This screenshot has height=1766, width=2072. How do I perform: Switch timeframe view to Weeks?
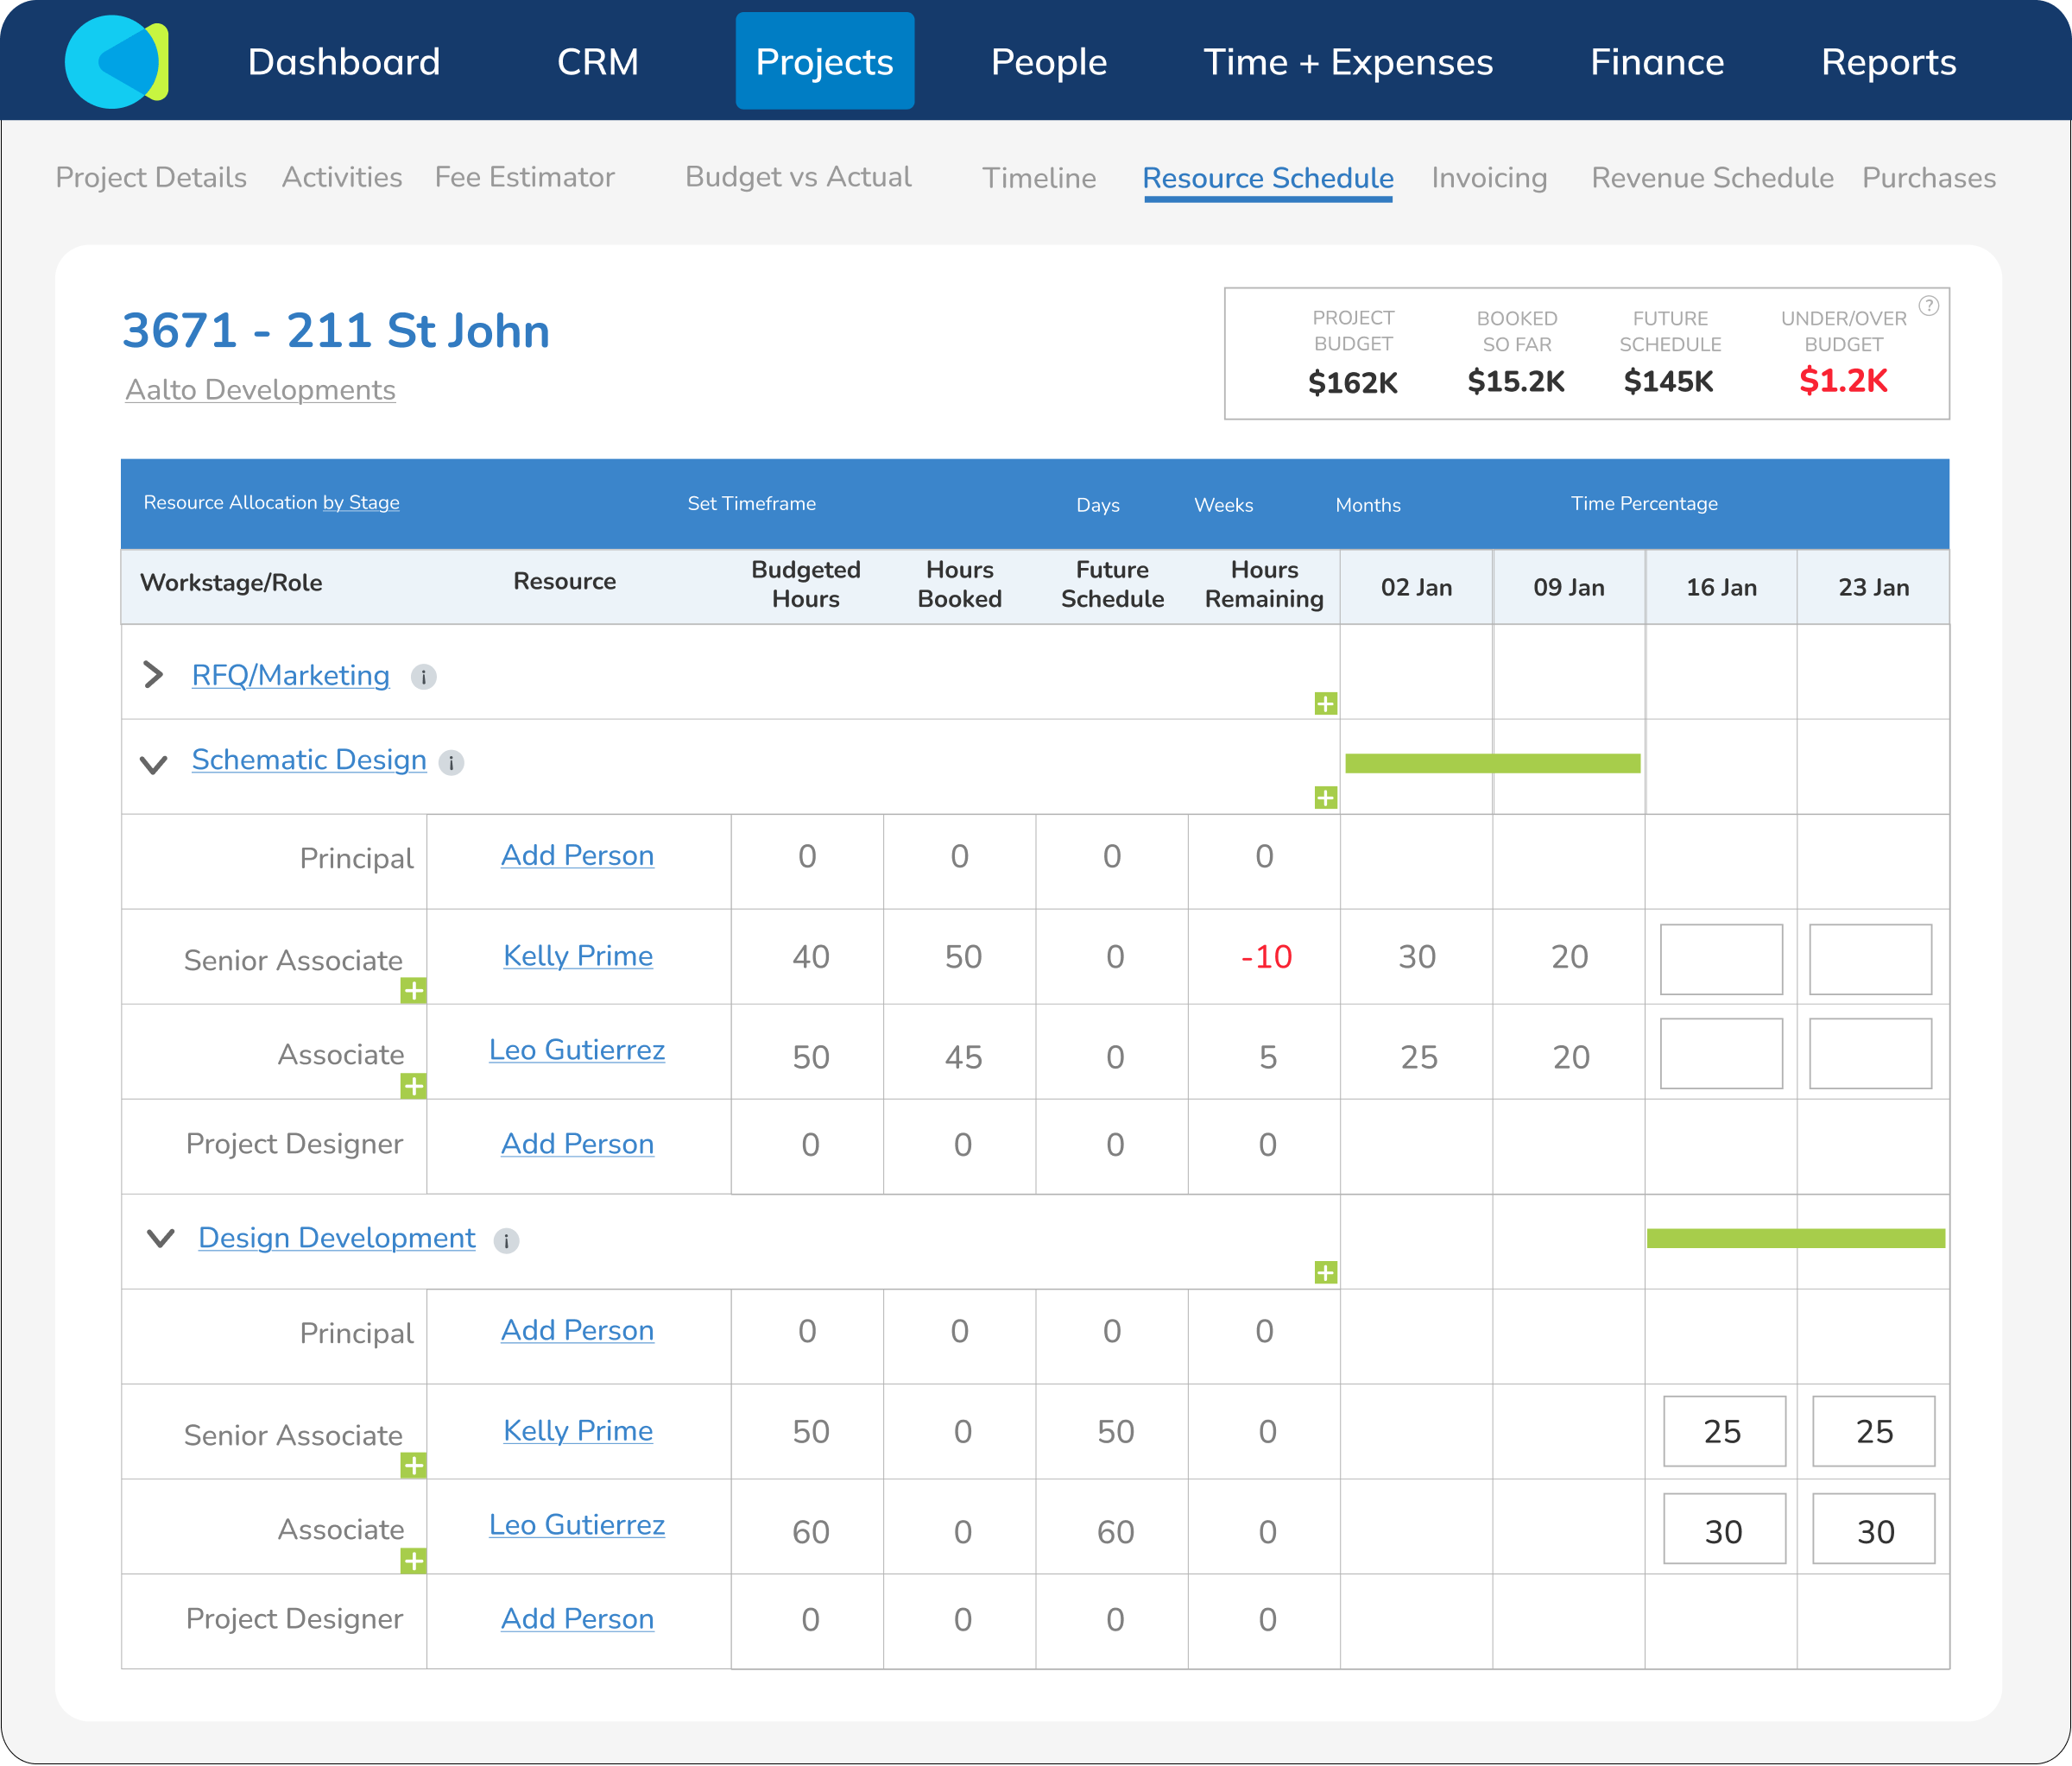(1223, 505)
